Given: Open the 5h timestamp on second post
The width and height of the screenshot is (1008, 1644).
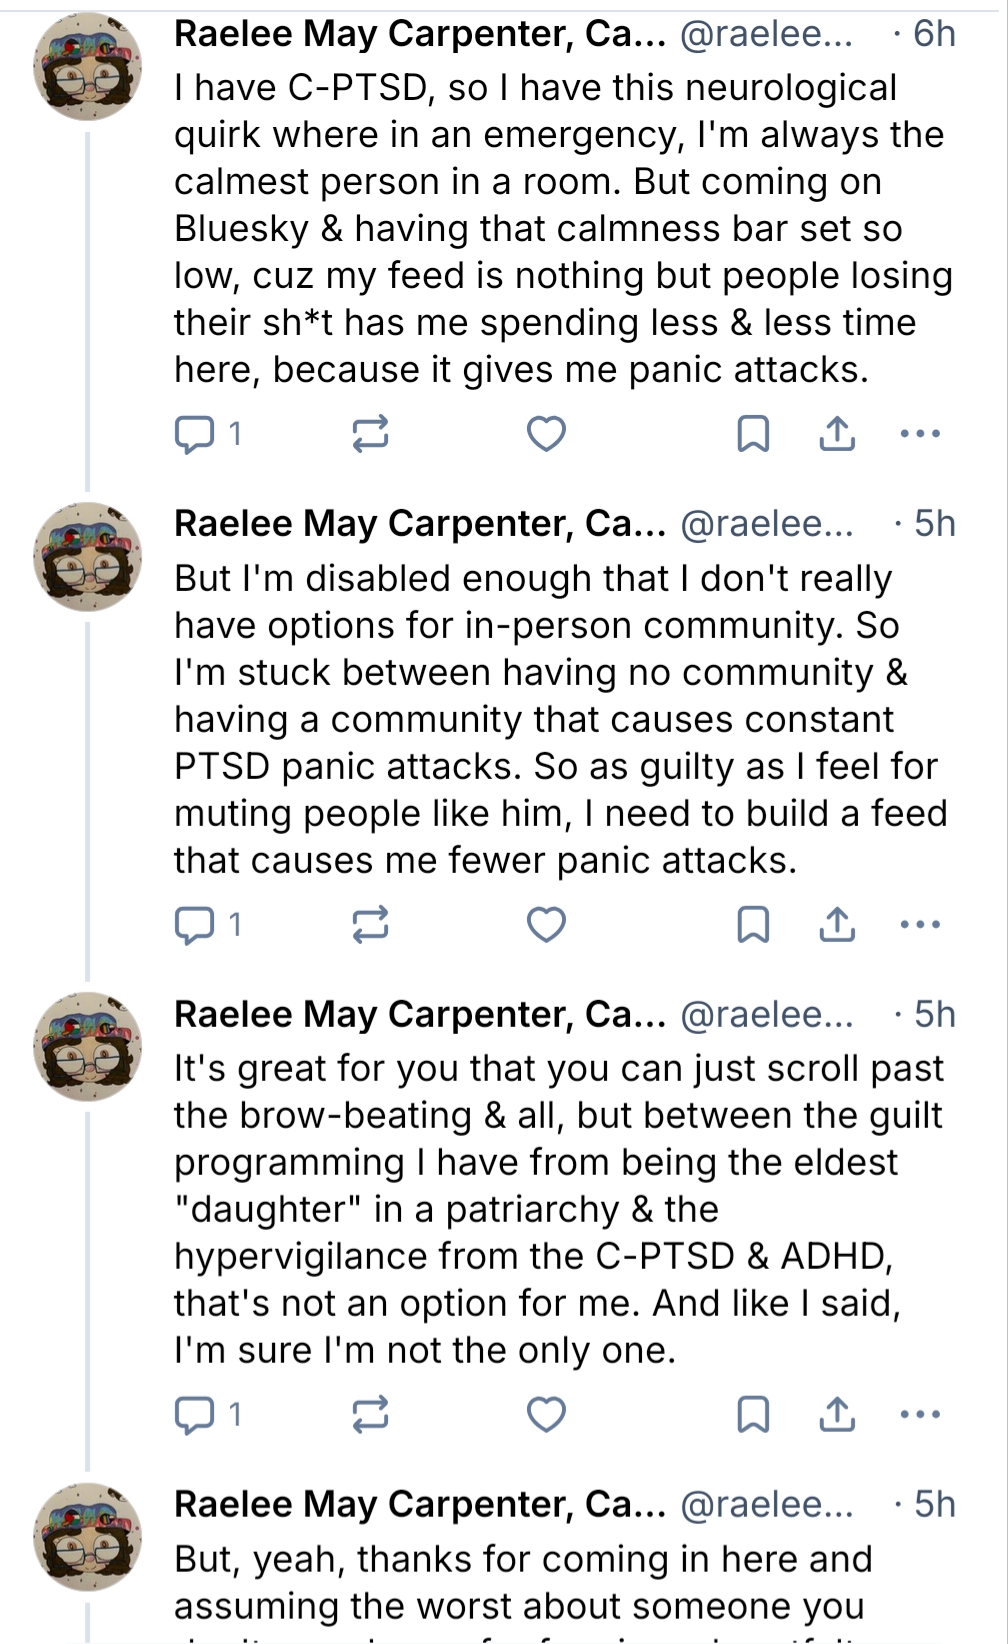Looking at the screenshot, I should (934, 524).
